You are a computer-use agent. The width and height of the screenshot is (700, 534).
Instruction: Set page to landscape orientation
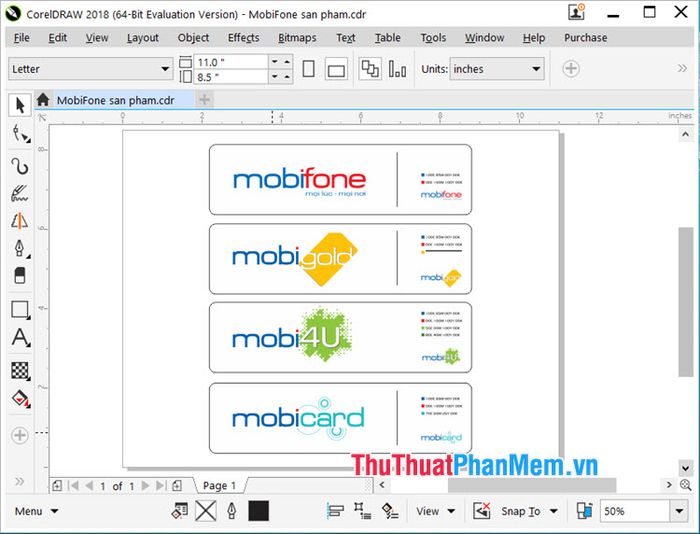coord(336,70)
